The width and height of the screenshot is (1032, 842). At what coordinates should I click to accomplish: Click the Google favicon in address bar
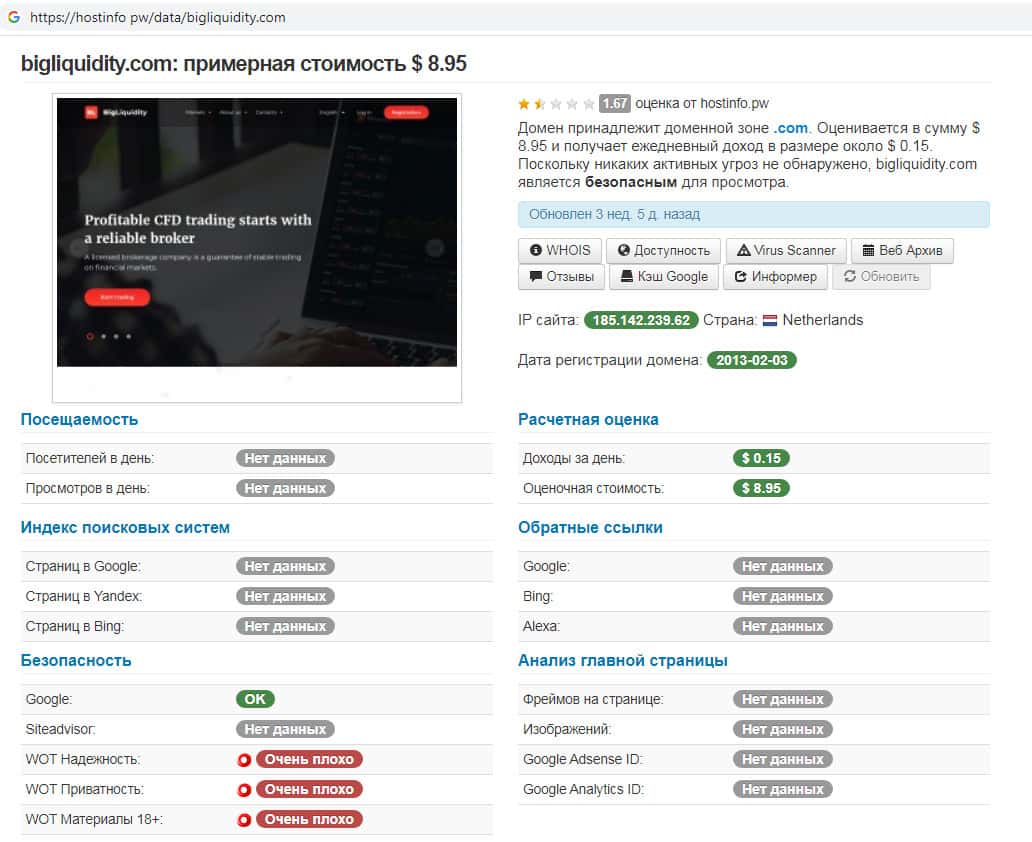[x=14, y=17]
